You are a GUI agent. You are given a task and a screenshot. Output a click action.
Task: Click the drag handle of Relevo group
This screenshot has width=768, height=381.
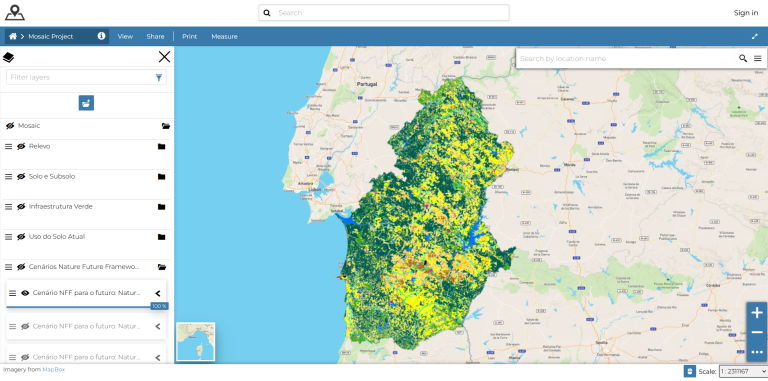[8, 146]
